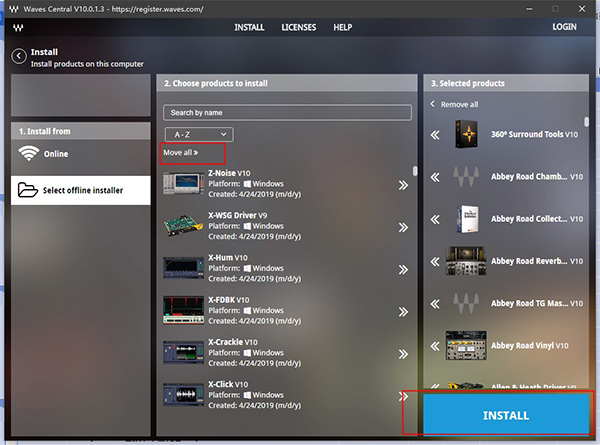The image size is (600, 445).
Task: Open the LICENSES menu tab
Action: tap(299, 27)
